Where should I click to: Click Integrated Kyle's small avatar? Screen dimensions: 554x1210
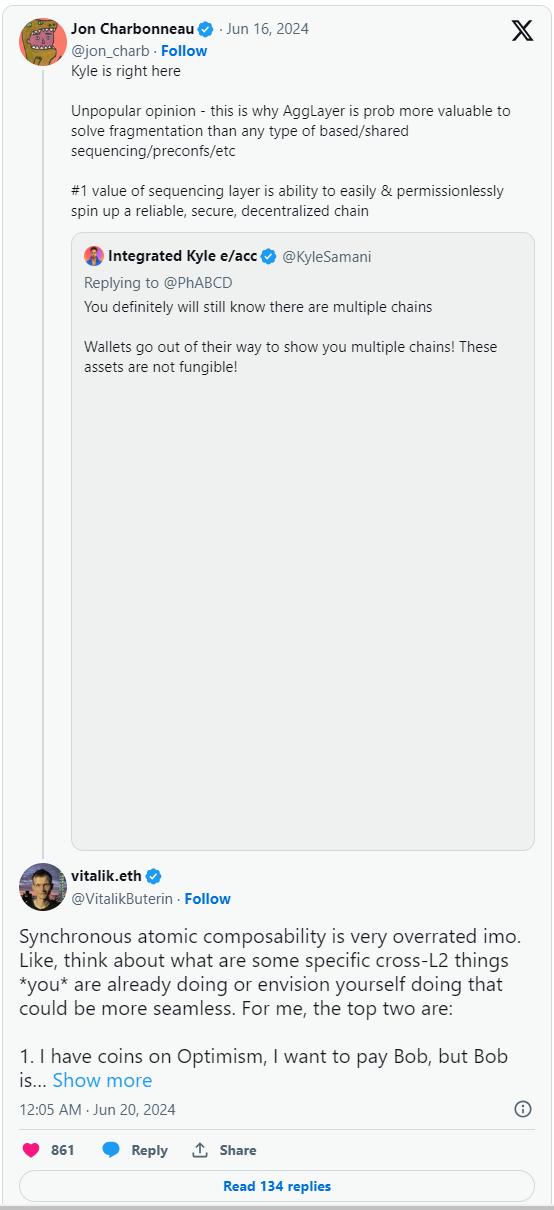pos(94,256)
